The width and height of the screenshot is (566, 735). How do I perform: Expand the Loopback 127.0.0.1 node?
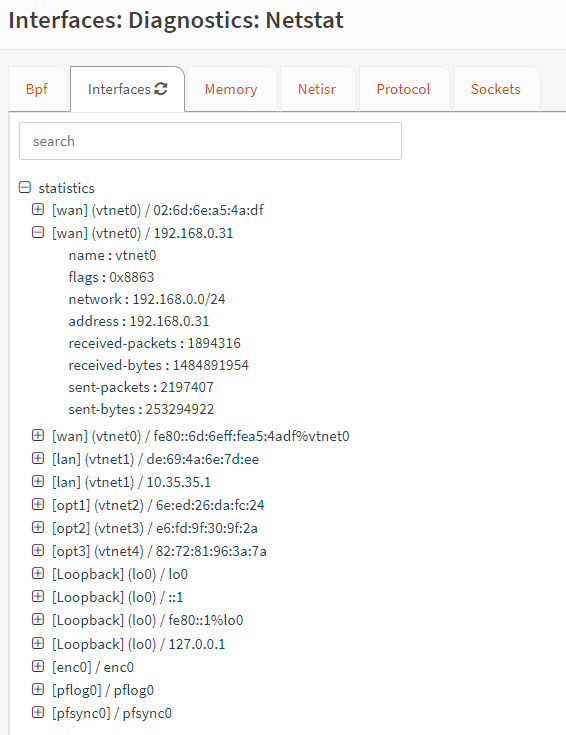coord(38,643)
